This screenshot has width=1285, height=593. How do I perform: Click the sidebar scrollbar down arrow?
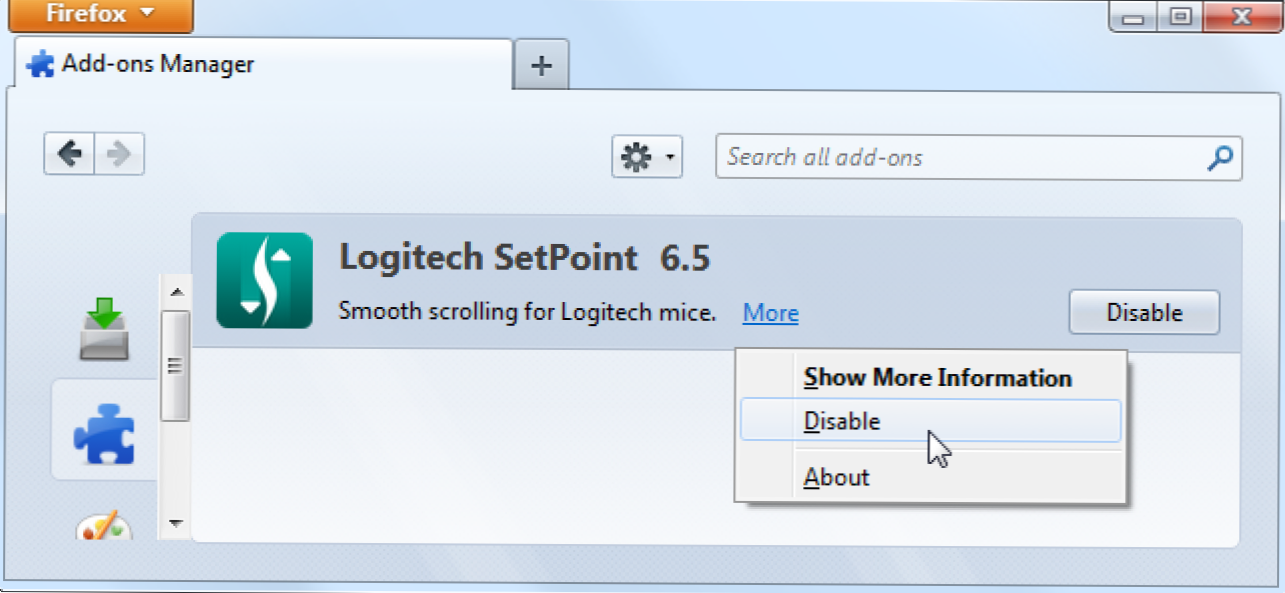coord(176,523)
